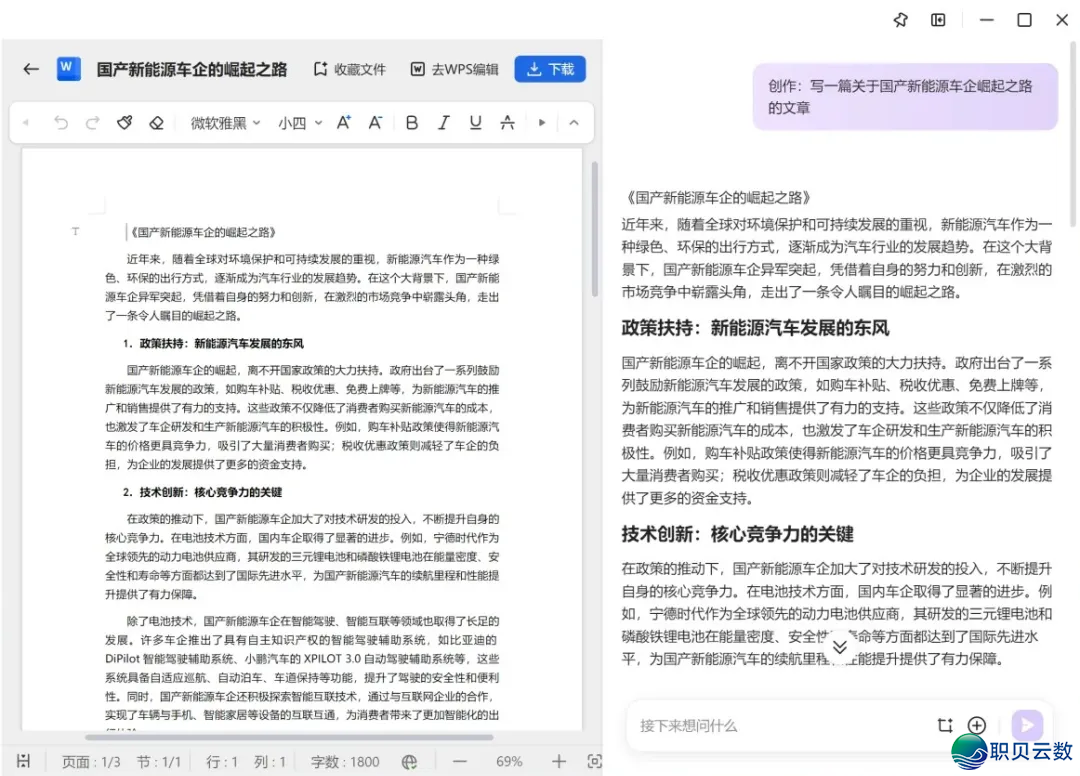
Task: Click the 接下来想问什么 chat input field
Action: (780, 726)
